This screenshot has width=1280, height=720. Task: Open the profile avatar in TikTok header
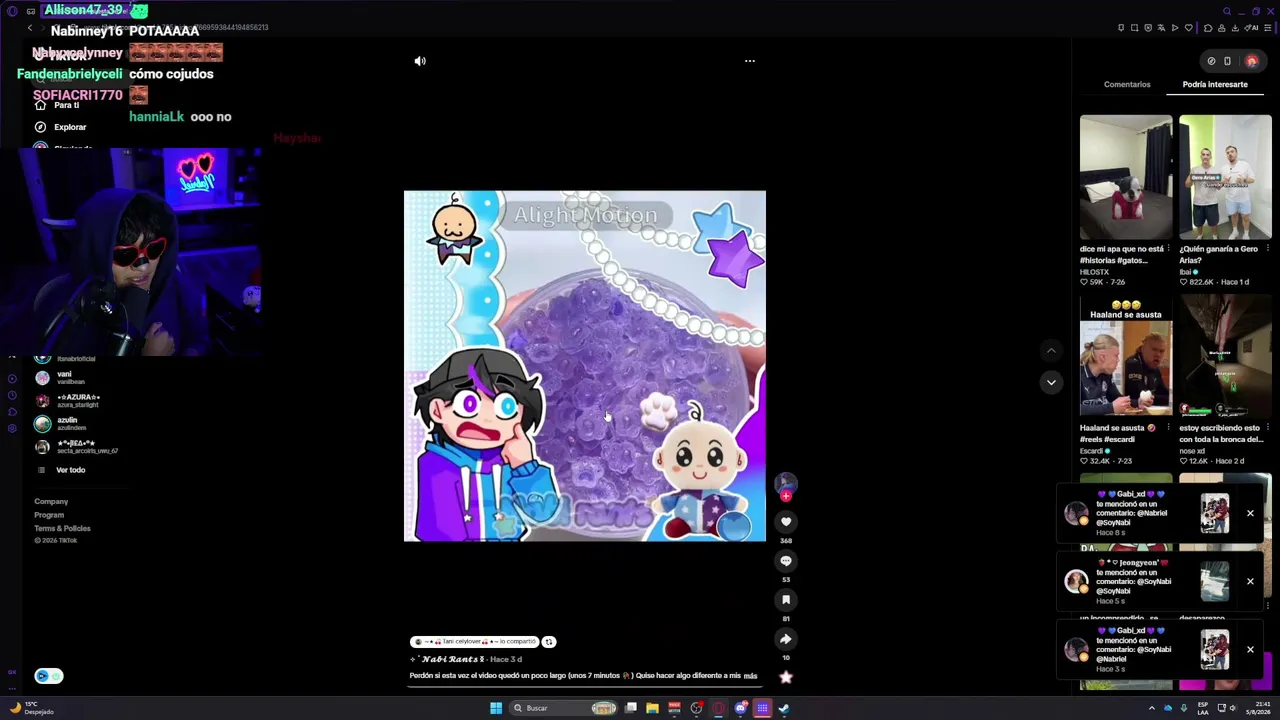(x=1251, y=61)
